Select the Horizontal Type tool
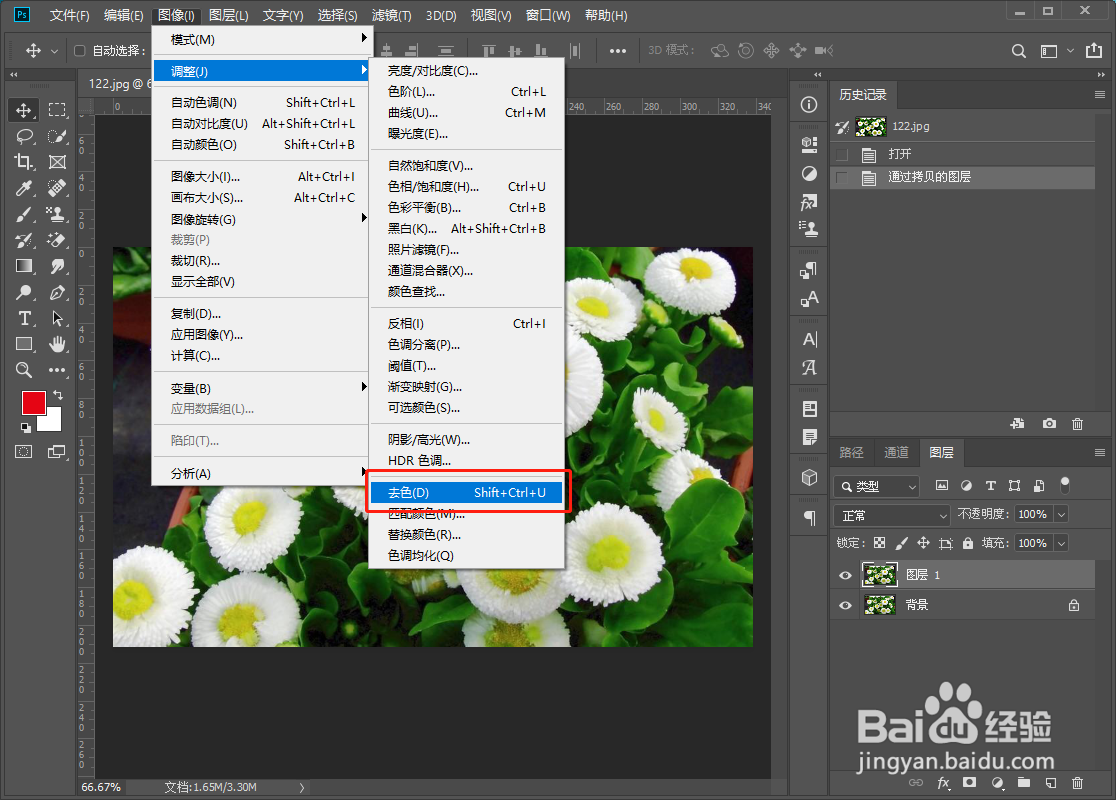The width and height of the screenshot is (1116, 800). [x=23, y=318]
